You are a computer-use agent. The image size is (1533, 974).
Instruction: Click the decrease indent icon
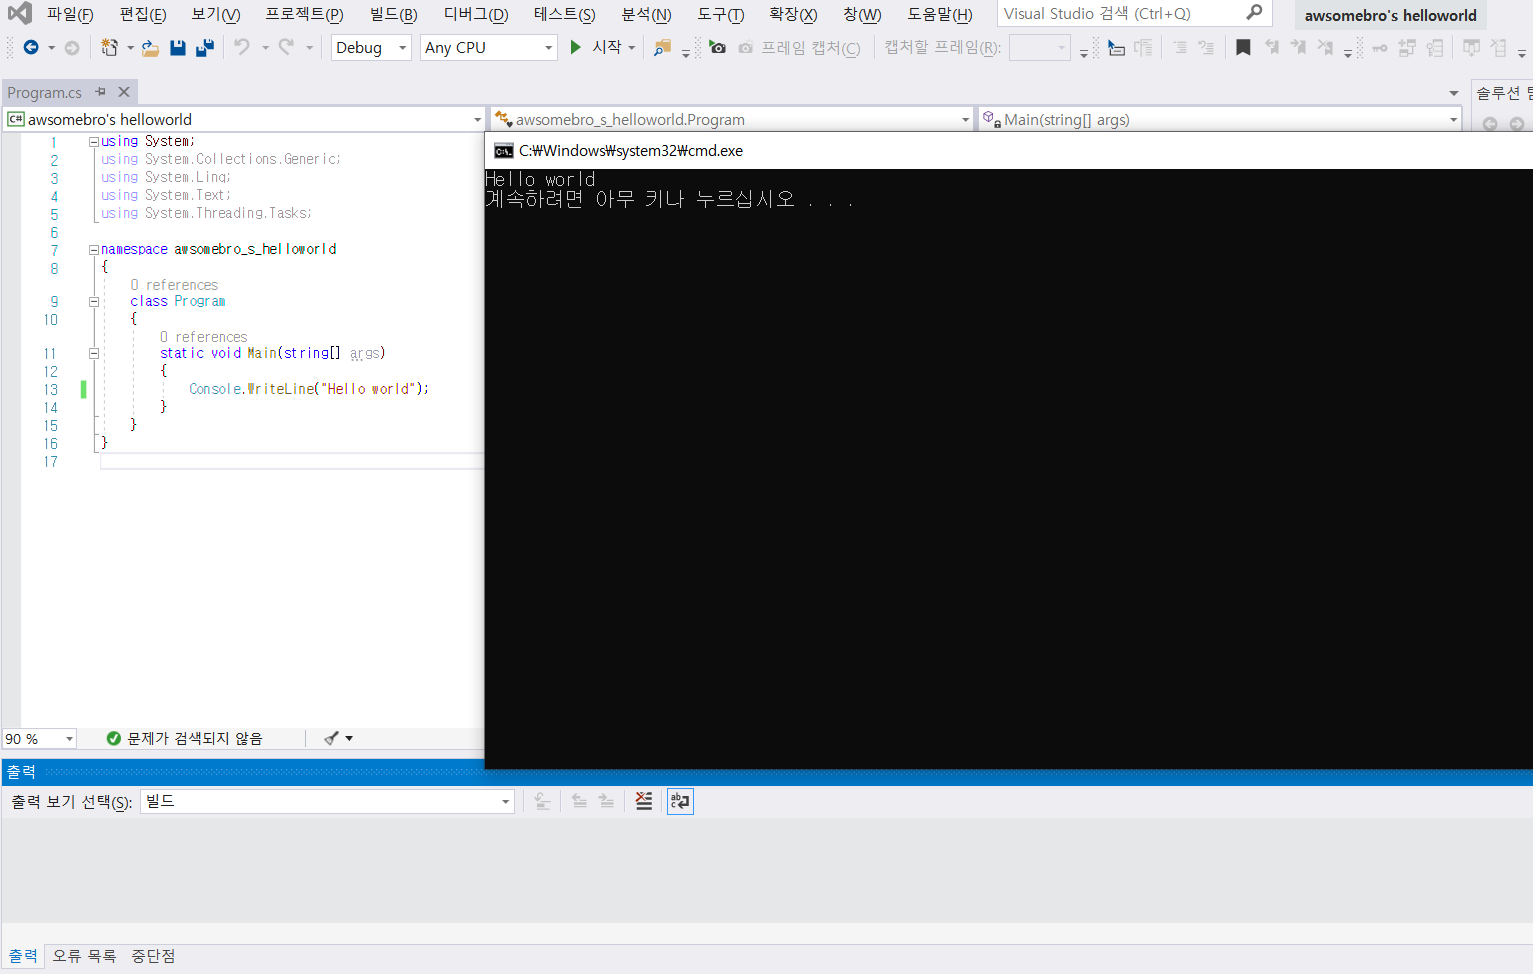[1180, 47]
